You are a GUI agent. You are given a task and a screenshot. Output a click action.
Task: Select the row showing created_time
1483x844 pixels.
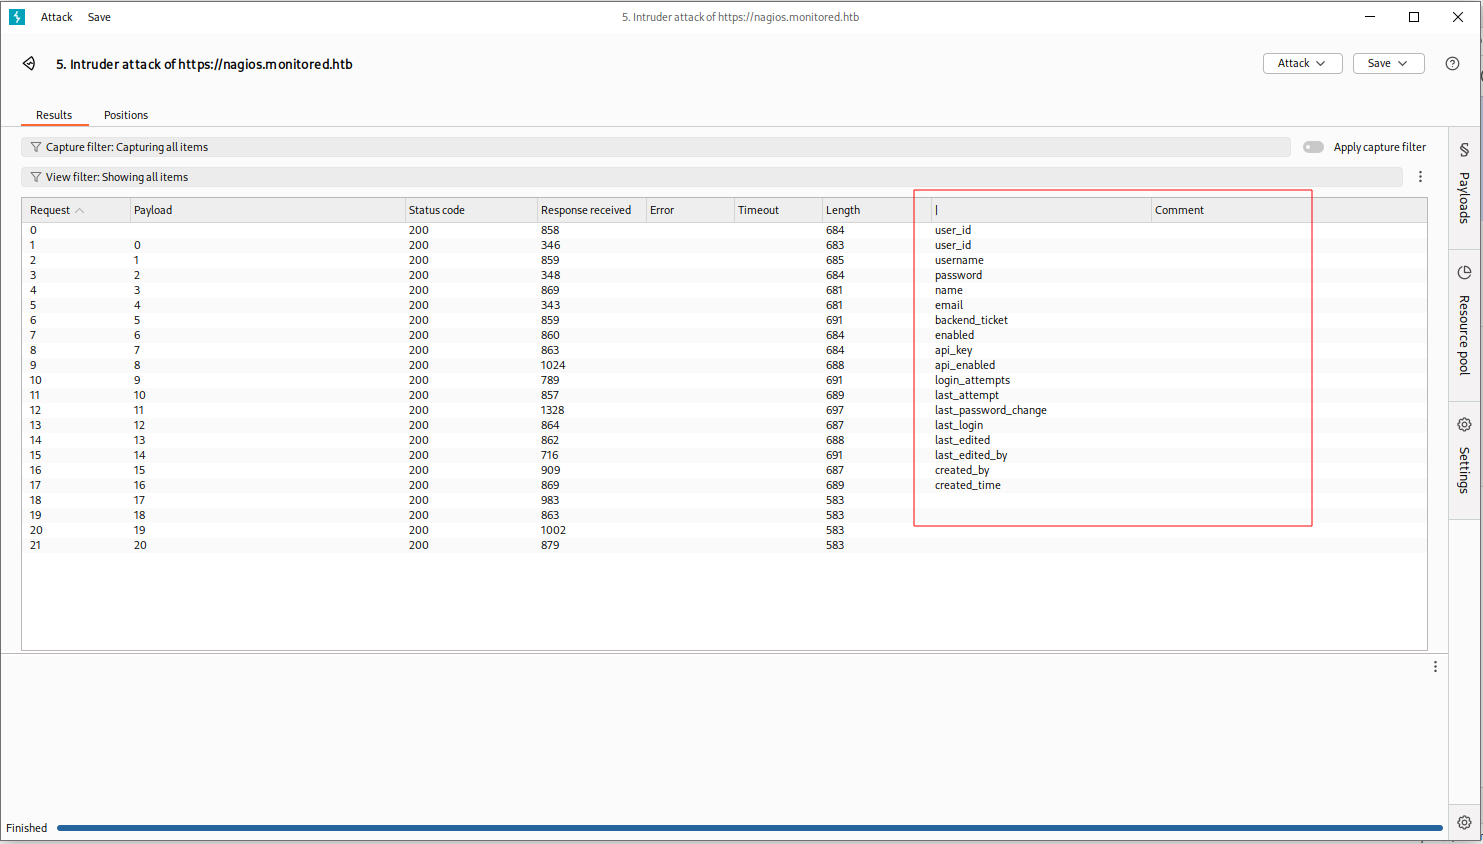(724, 485)
